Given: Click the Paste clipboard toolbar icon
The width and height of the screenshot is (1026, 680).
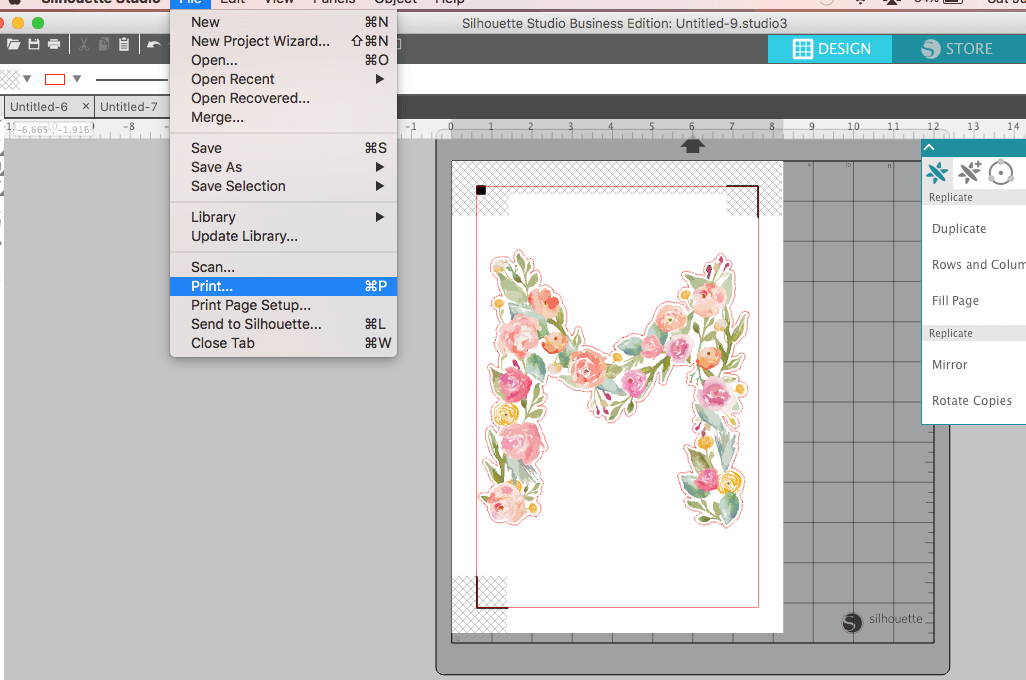Looking at the screenshot, I should (x=124, y=45).
